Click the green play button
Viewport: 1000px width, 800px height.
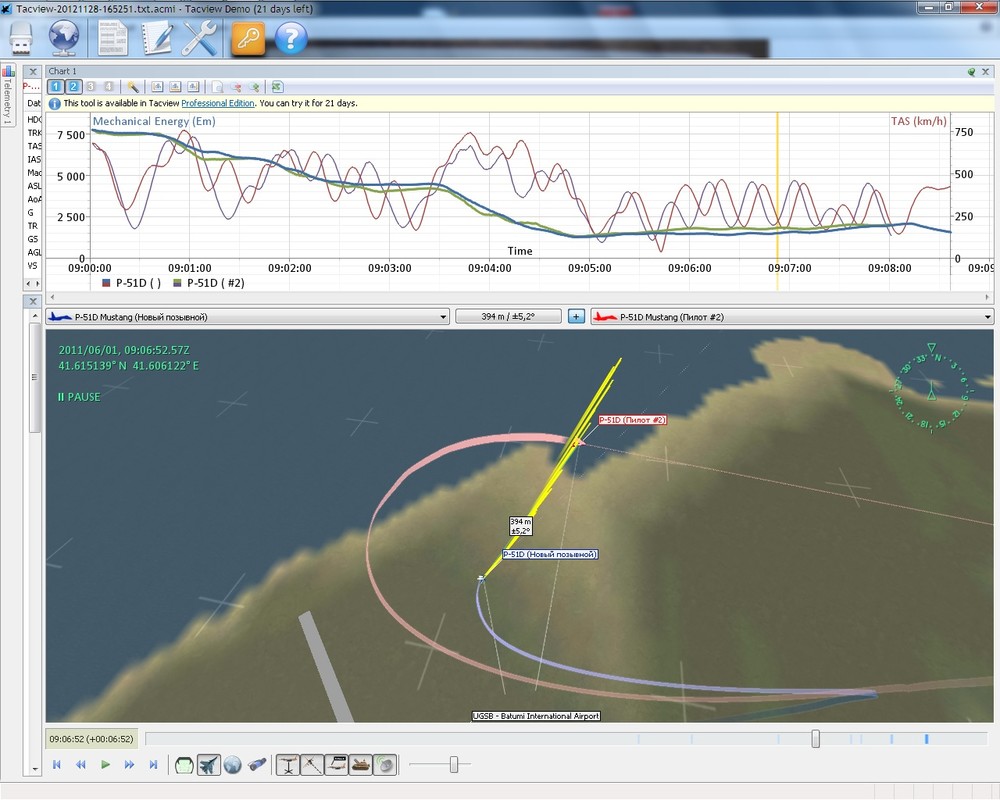point(105,764)
